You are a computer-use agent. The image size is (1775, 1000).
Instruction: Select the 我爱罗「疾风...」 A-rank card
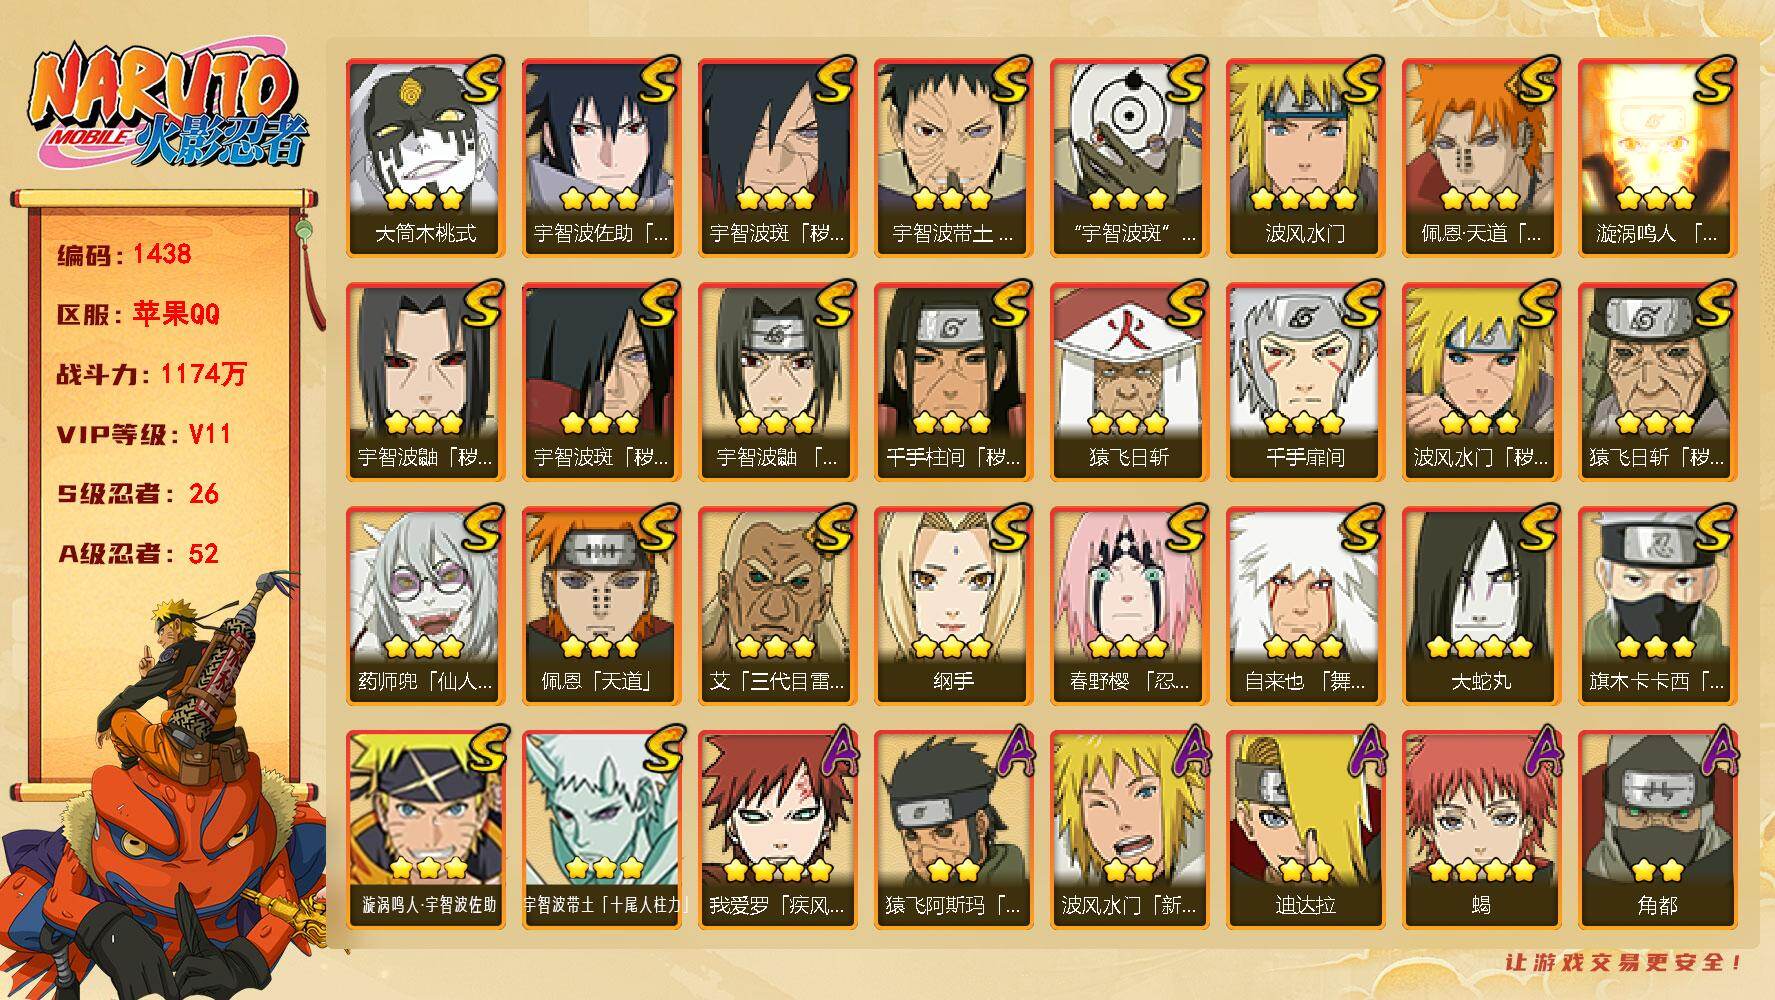[777, 830]
